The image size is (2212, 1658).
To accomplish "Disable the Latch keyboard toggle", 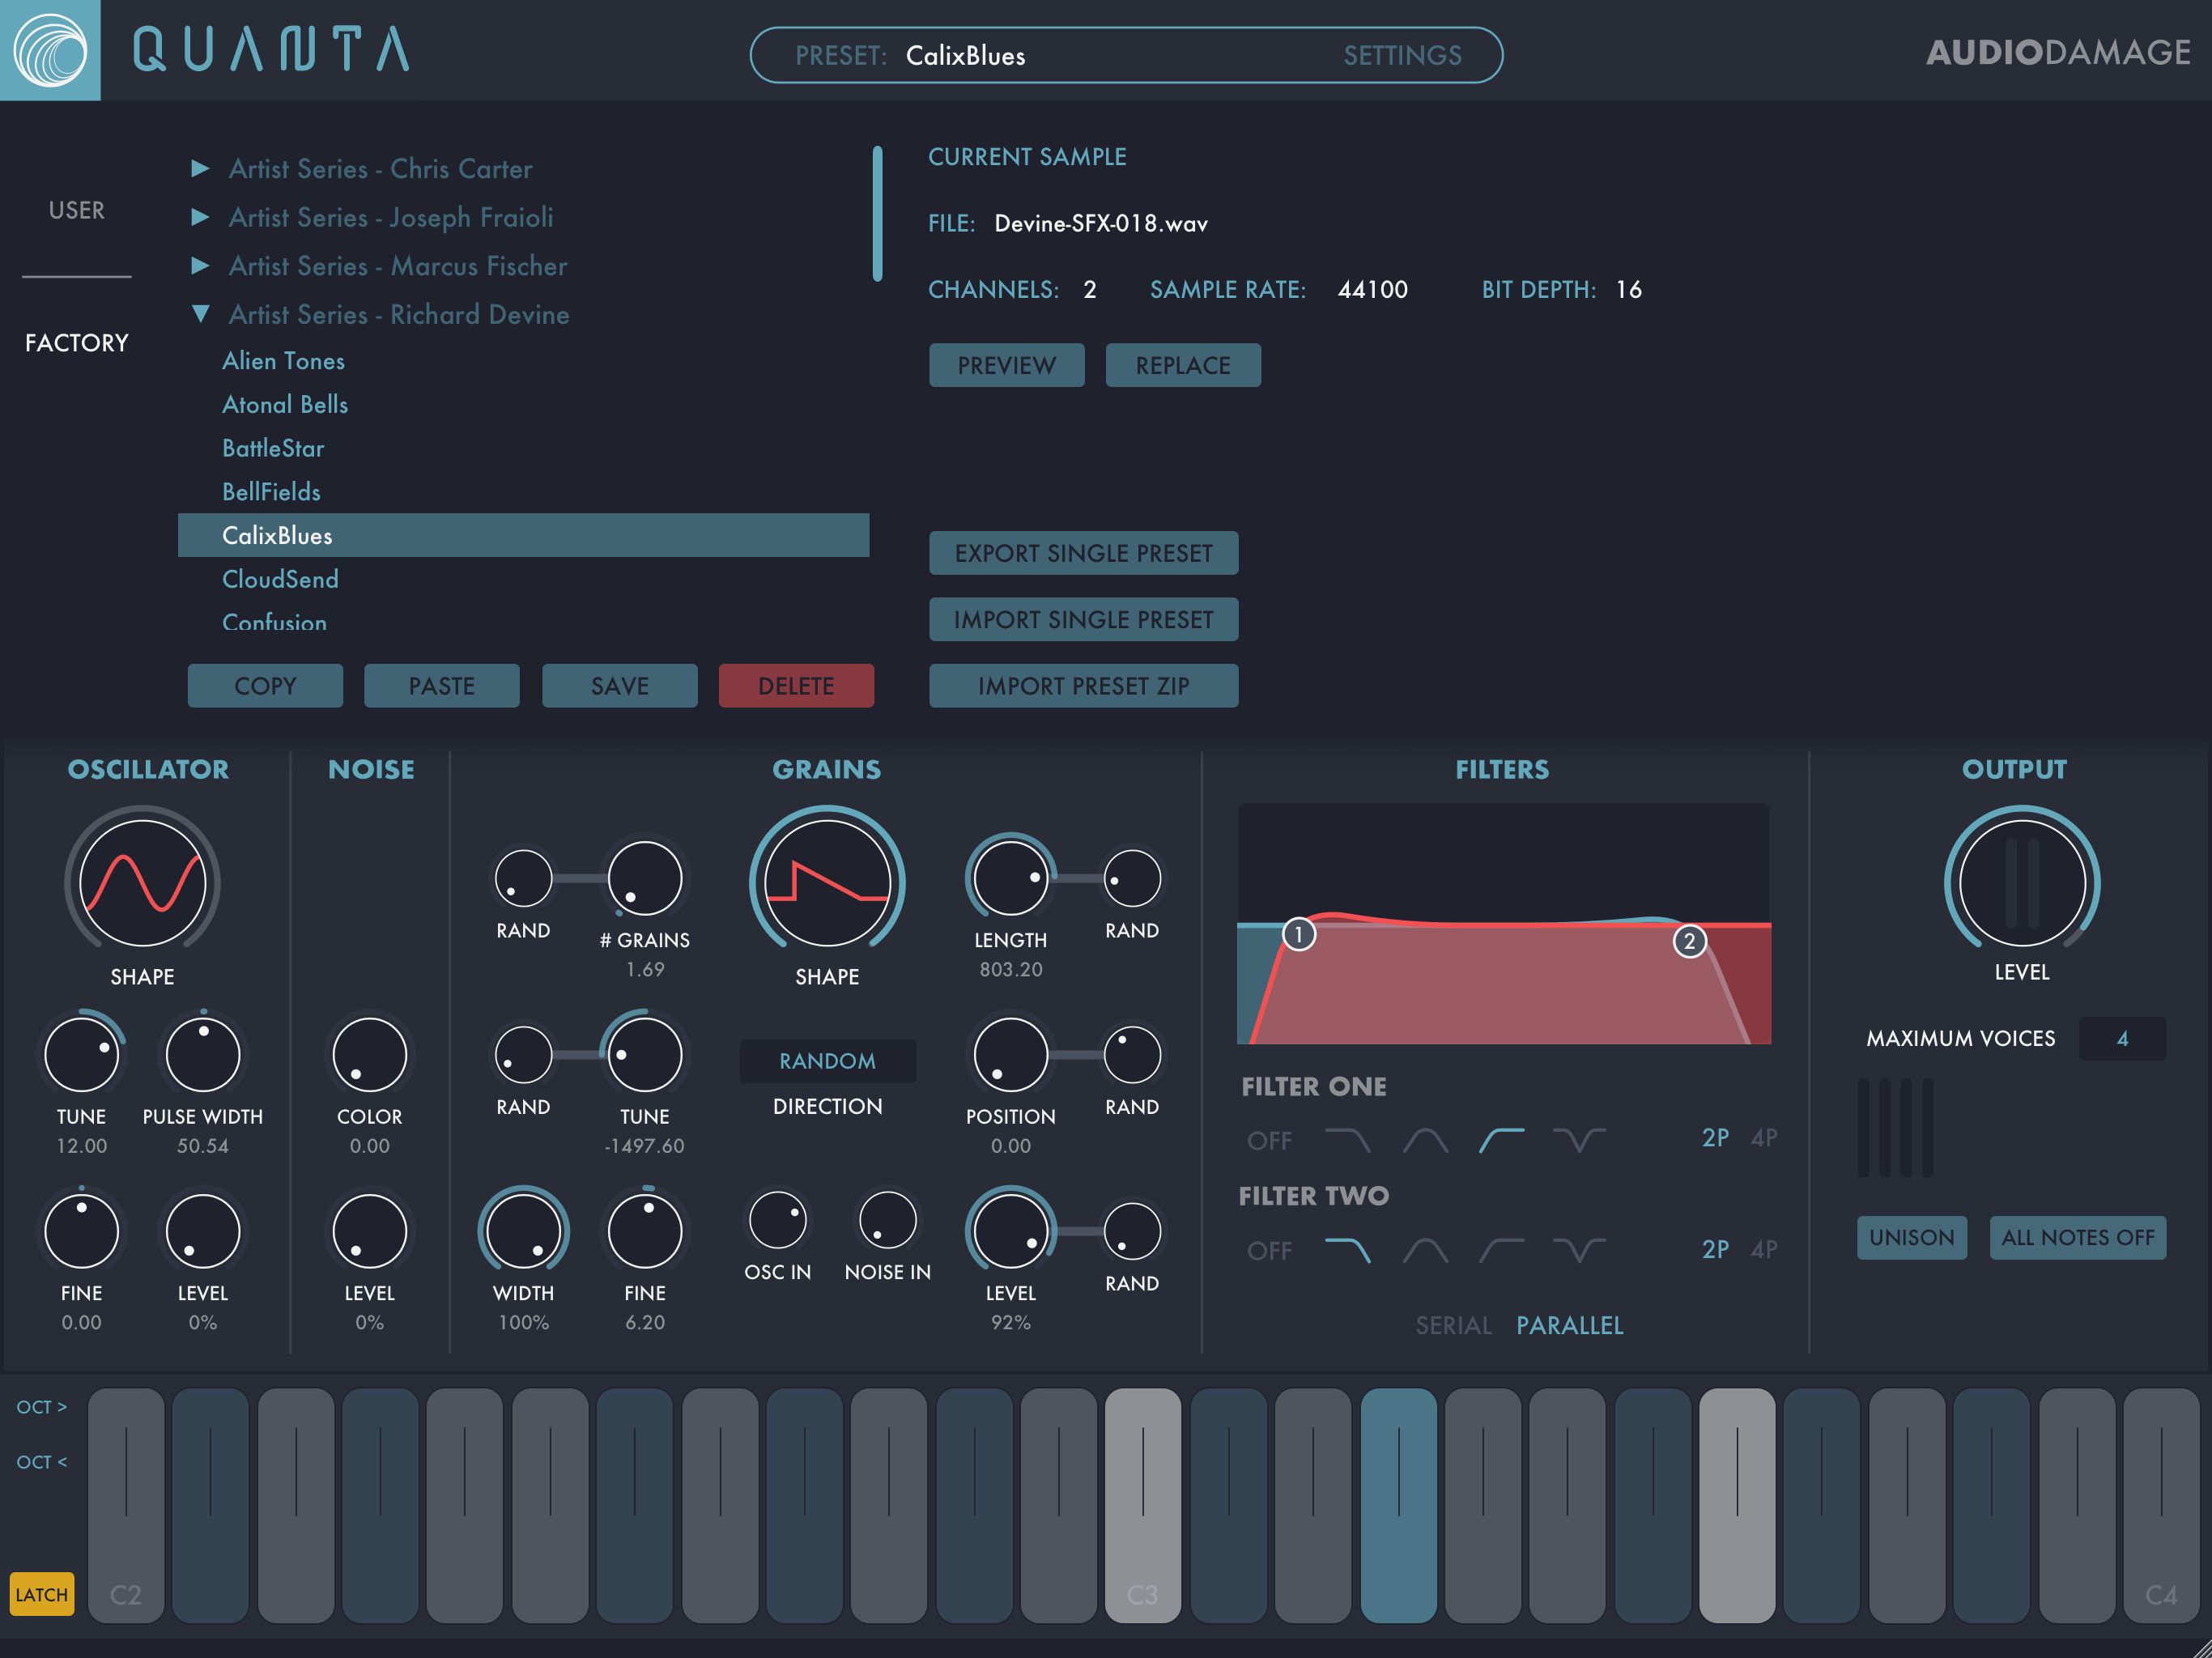I will tap(41, 1594).
